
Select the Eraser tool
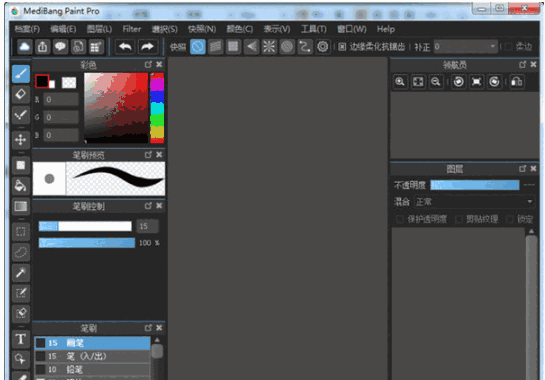[x=21, y=94]
